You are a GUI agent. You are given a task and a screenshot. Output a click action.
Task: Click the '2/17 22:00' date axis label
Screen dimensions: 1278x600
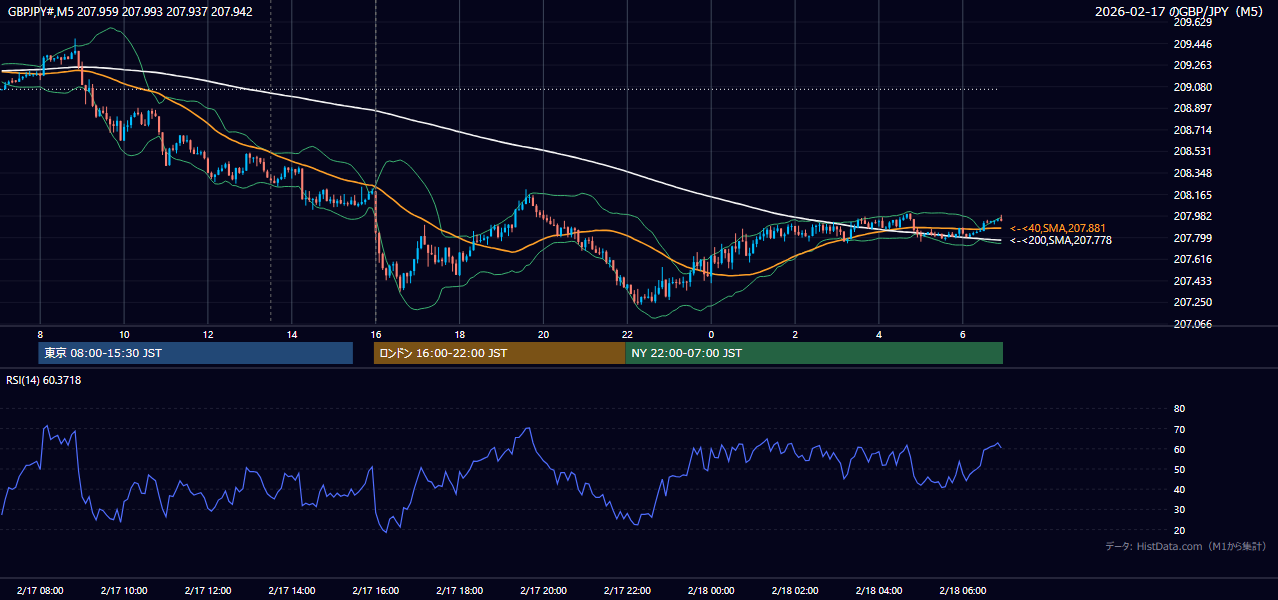tap(628, 590)
